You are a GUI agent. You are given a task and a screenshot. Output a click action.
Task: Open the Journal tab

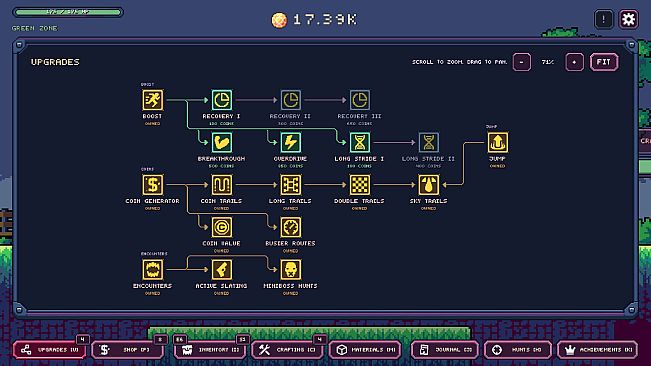(x=445, y=350)
